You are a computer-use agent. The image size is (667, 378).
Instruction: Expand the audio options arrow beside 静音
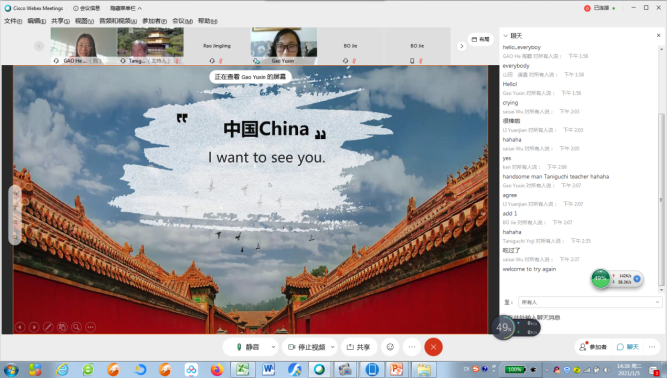(x=273, y=347)
